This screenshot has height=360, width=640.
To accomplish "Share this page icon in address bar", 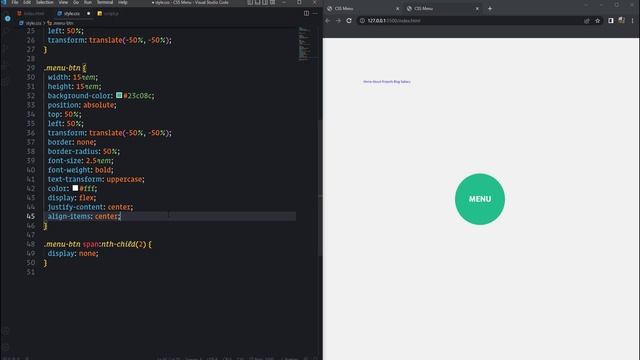I will click(x=587, y=20).
